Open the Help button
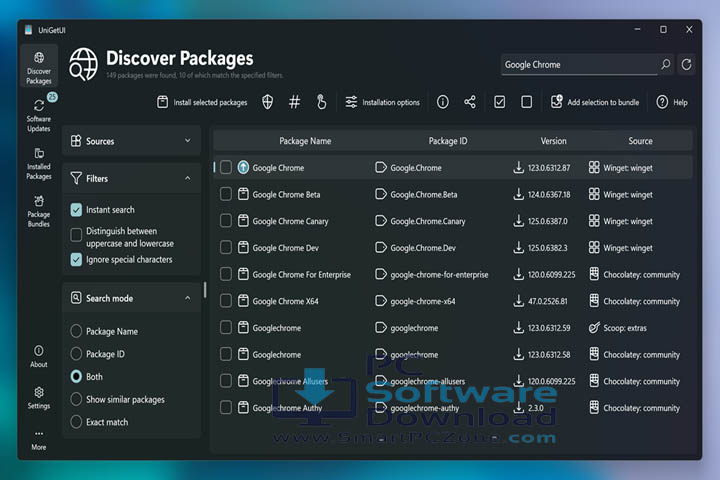 [x=671, y=102]
